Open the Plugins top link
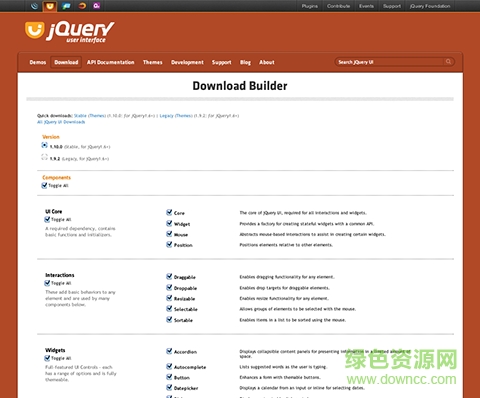This screenshot has height=398, width=480. click(310, 6)
